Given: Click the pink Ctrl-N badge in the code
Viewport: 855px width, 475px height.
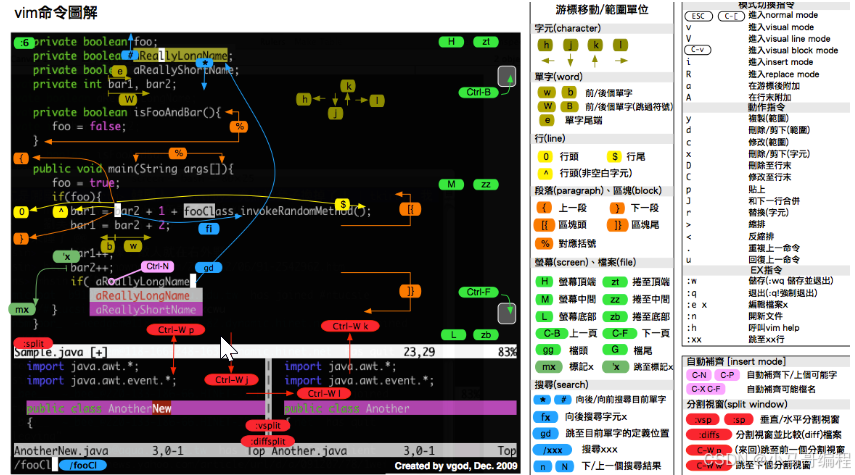Looking at the screenshot, I should click(x=157, y=266).
